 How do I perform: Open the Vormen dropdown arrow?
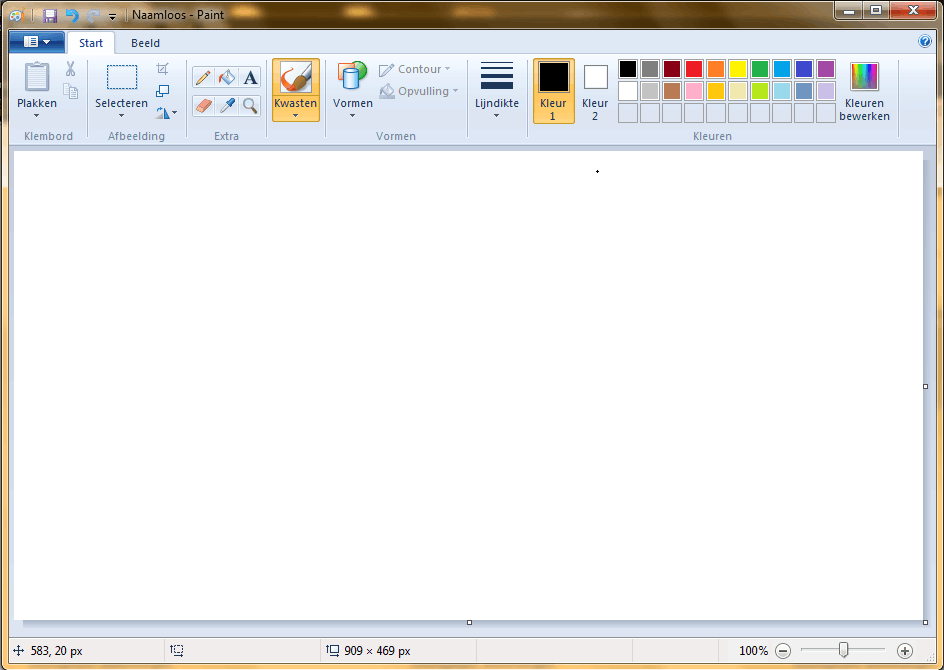[x=352, y=116]
